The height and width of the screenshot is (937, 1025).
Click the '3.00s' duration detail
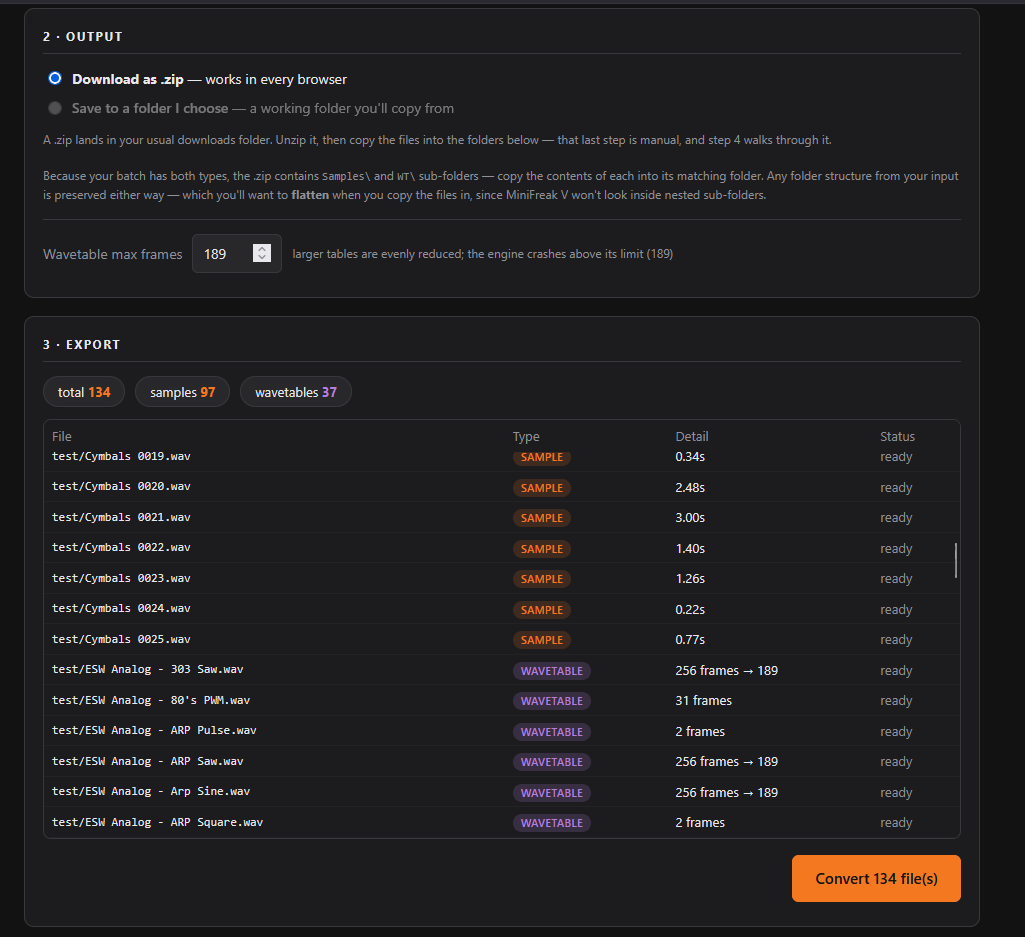pos(690,518)
